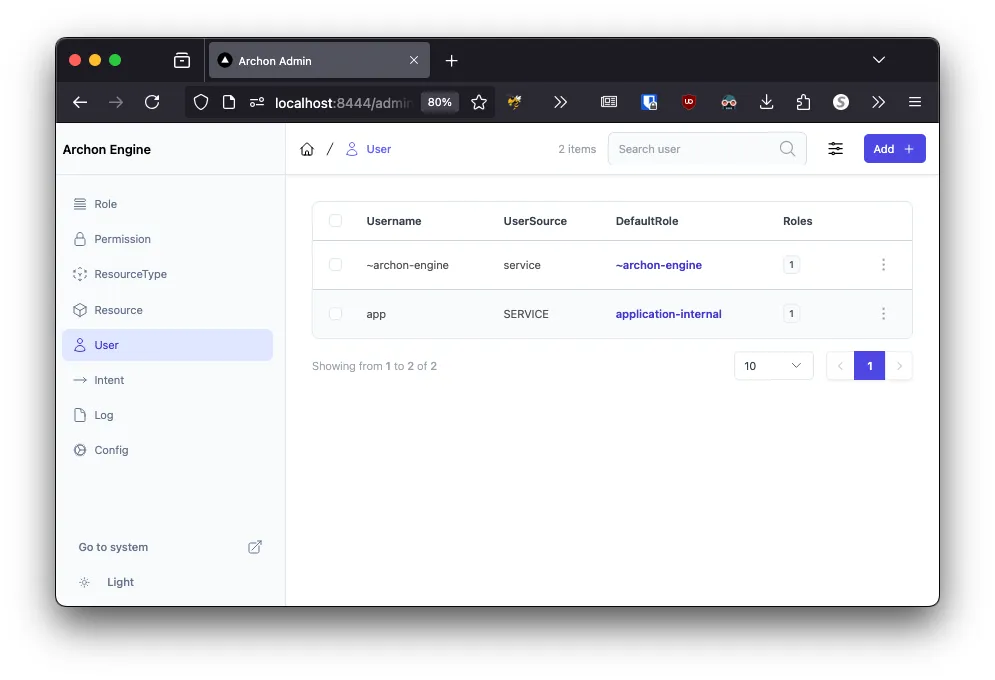
Task: Open the Firefox View icon in tab bar
Action: coord(182,60)
